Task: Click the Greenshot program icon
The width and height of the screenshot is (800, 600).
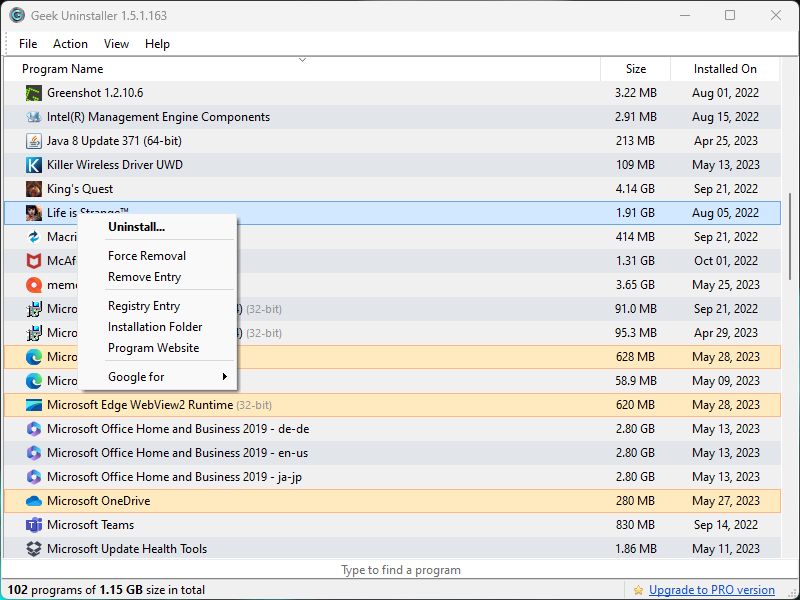Action: point(34,93)
